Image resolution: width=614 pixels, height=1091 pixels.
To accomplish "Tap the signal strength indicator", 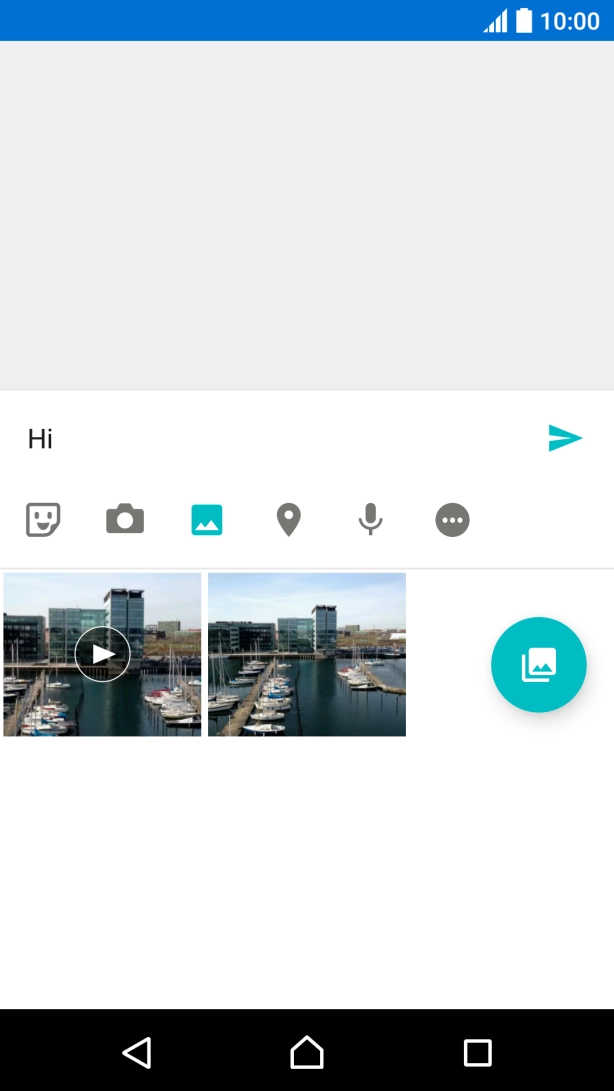I will [x=495, y=21].
